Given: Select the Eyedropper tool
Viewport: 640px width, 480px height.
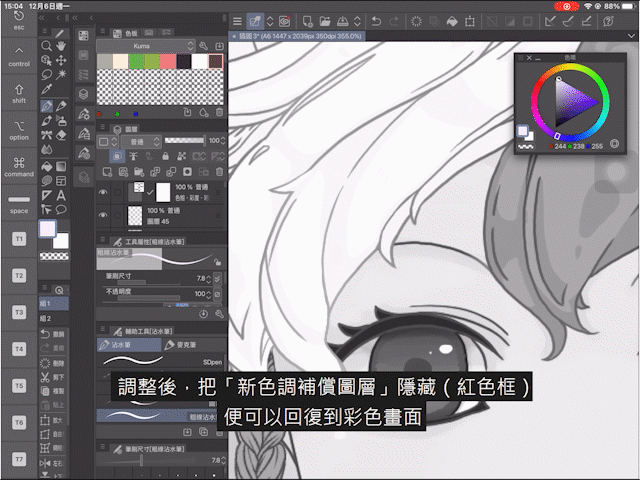Looking at the screenshot, I should 47,89.
